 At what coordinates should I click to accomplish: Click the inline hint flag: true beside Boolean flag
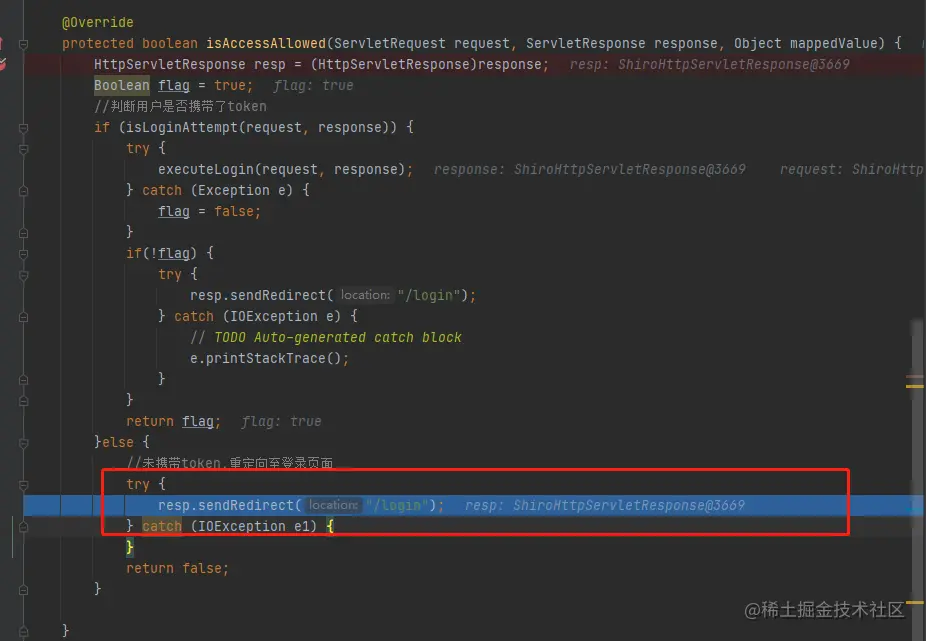313,86
